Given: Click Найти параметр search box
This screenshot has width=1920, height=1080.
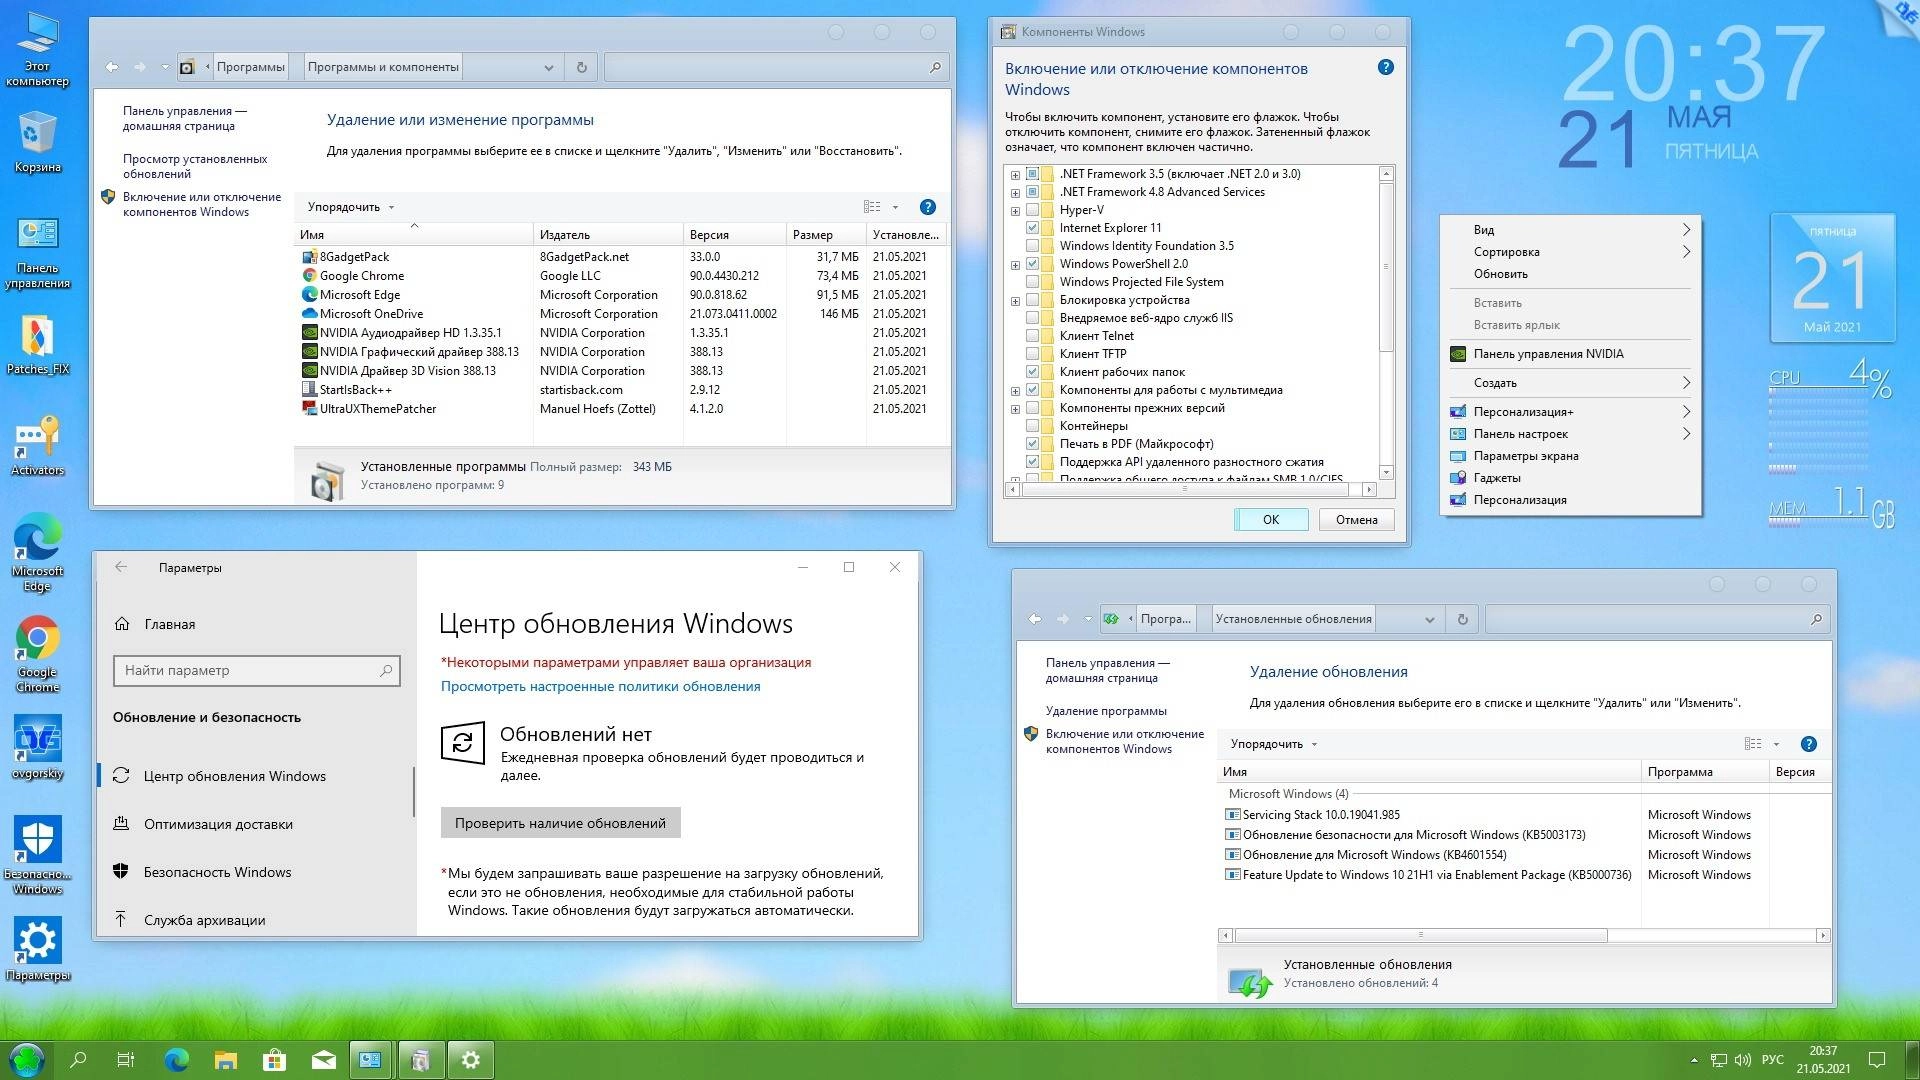Looking at the screenshot, I should pyautogui.click(x=257, y=671).
